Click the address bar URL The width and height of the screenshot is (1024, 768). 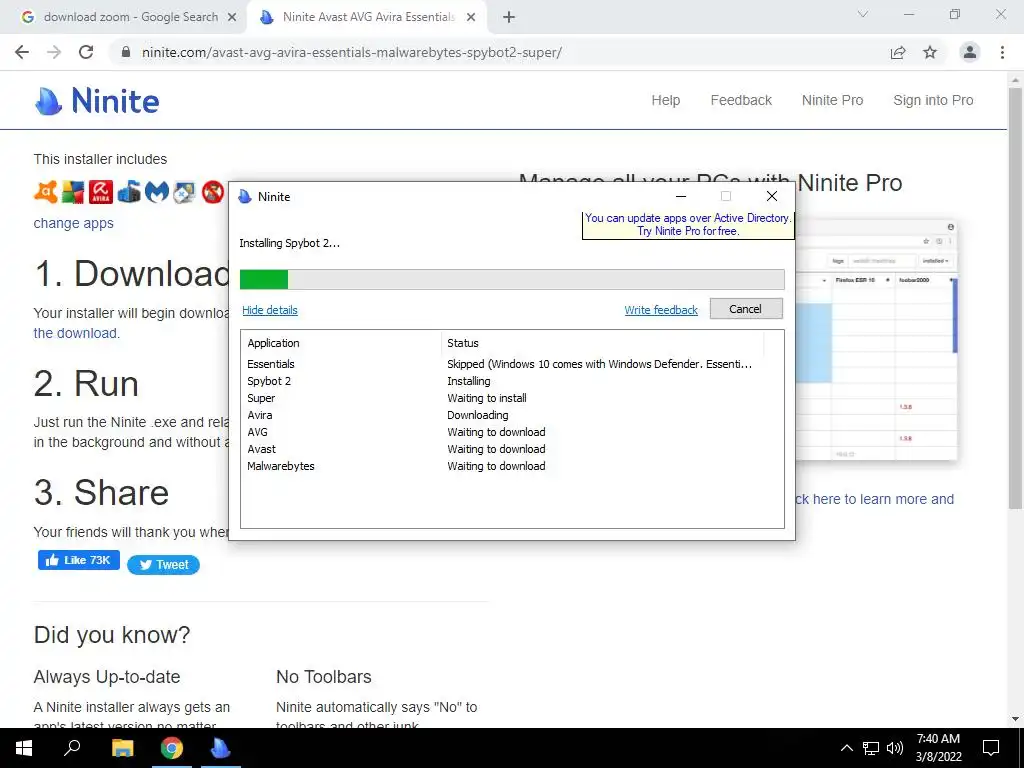coord(351,52)
